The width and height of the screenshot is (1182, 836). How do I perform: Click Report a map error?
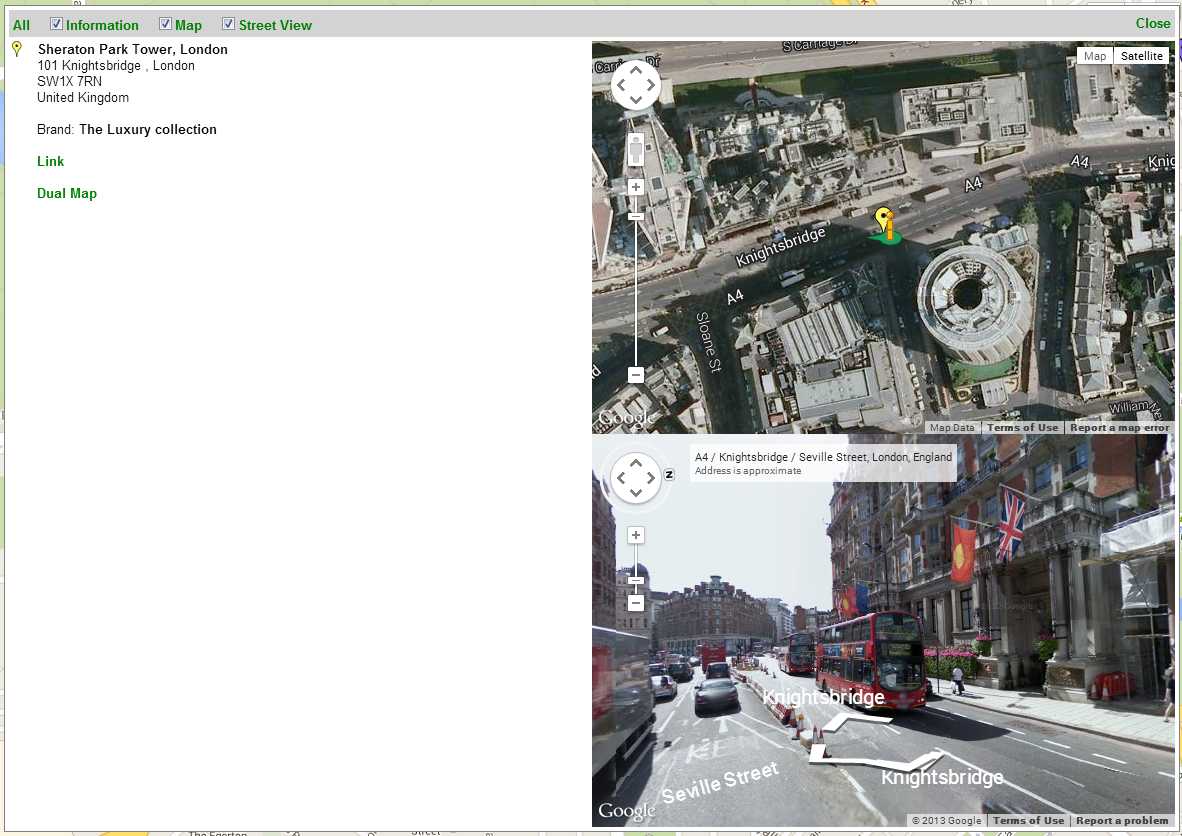point(1119,427)
